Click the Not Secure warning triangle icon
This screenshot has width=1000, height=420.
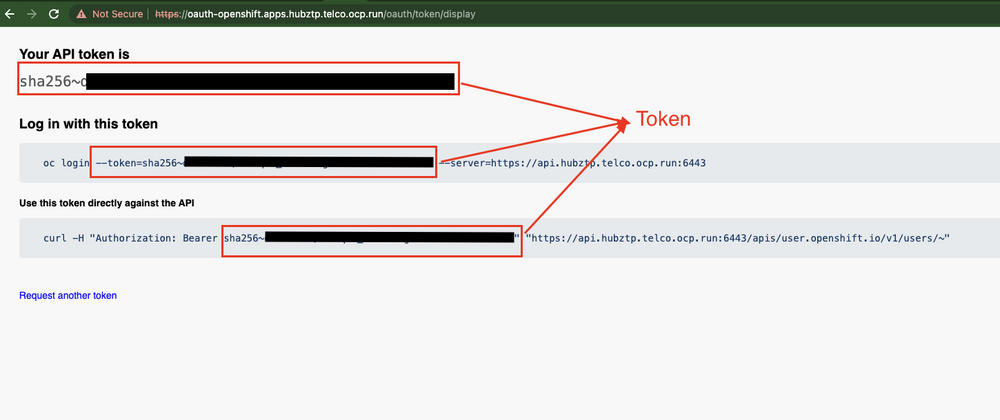[x=83, y=15]
